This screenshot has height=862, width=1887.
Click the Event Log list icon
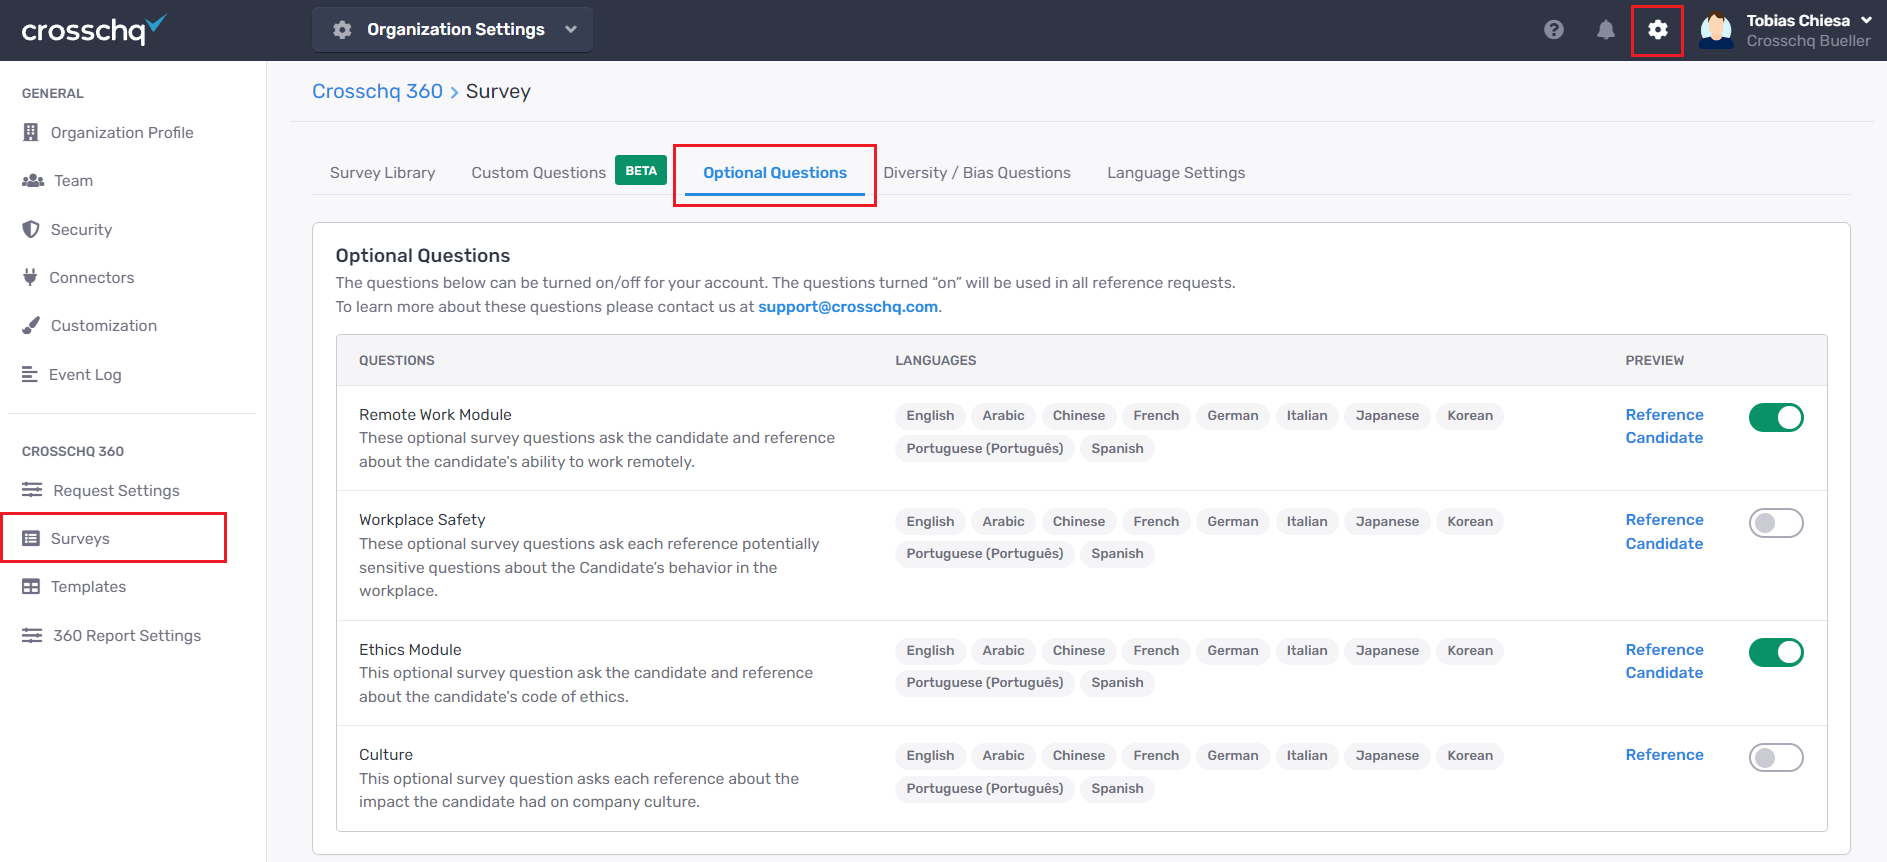click(x=30, y=374)
